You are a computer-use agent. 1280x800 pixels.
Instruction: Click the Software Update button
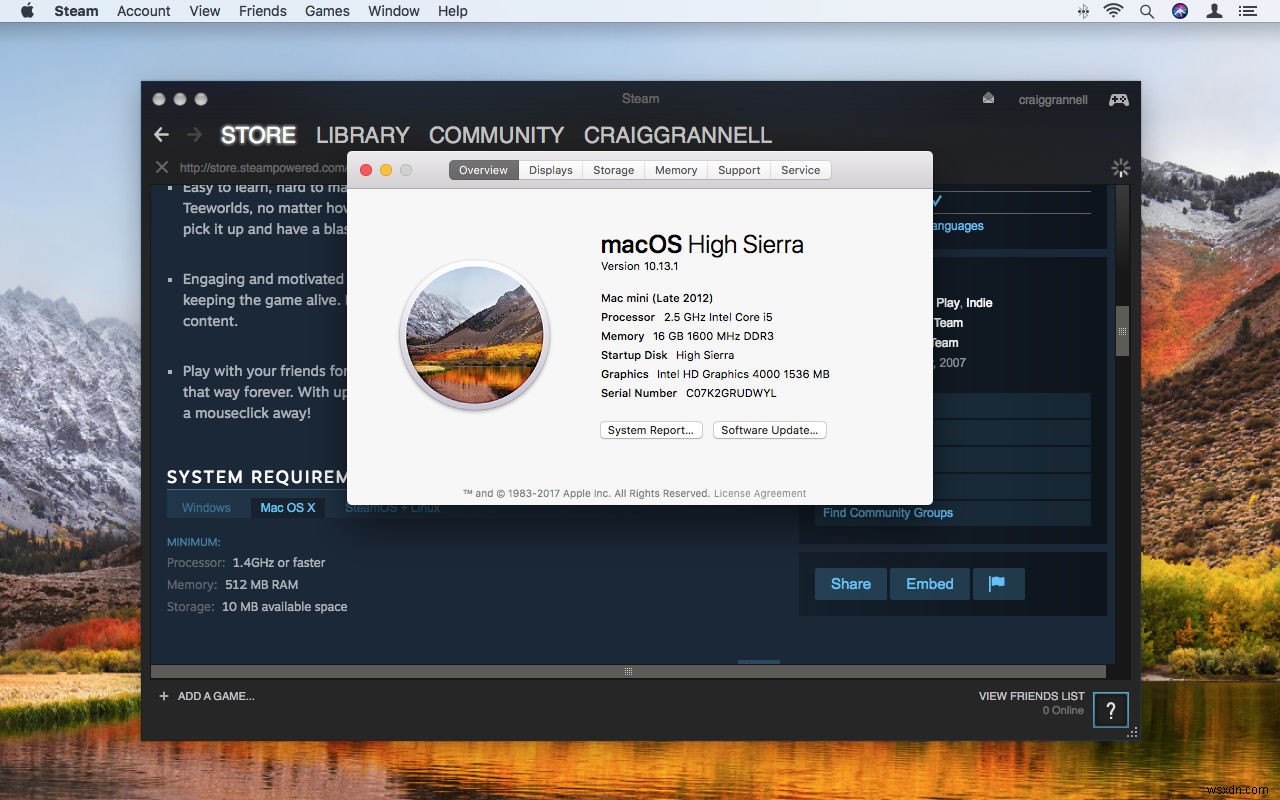[x=770, y=430]
